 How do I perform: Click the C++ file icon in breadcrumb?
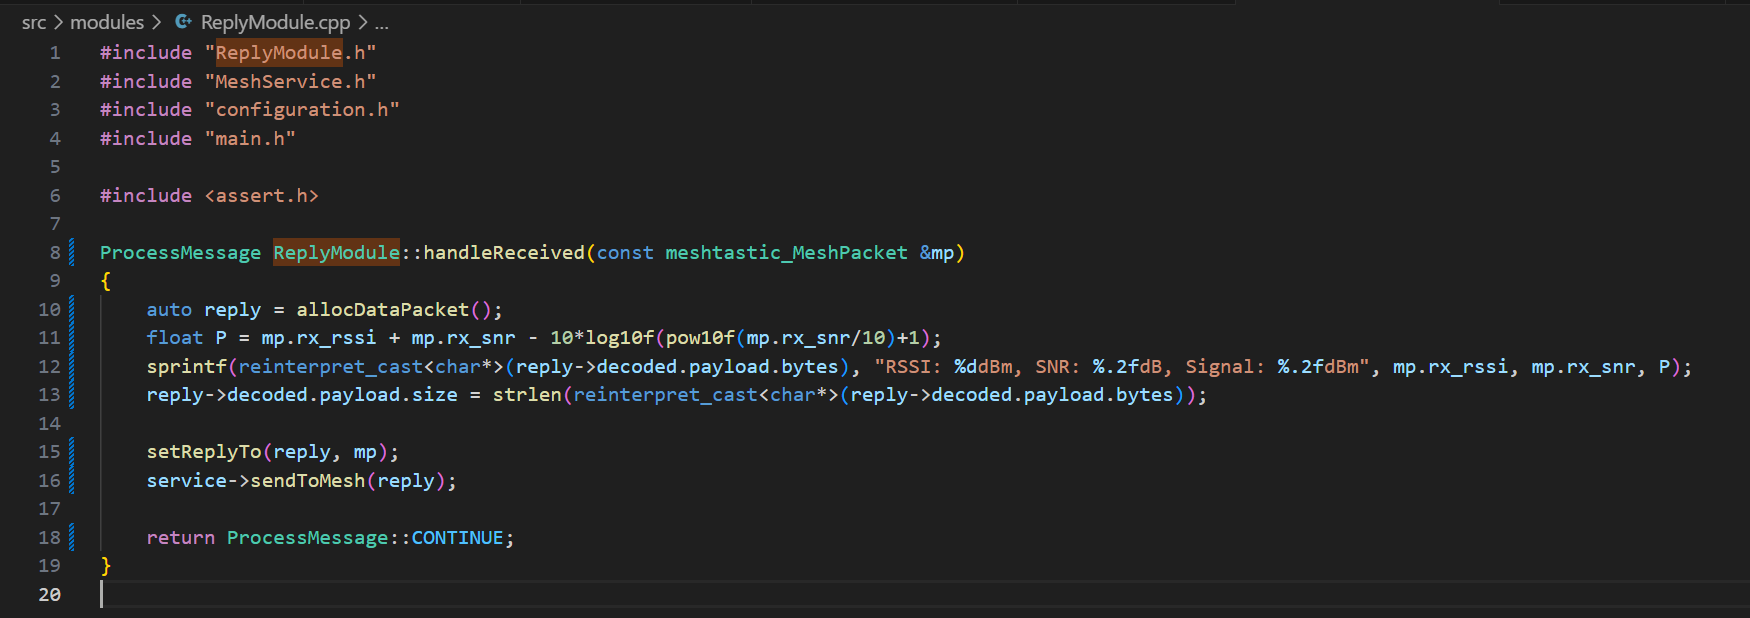pyautogui.click(x=183, y=22)
